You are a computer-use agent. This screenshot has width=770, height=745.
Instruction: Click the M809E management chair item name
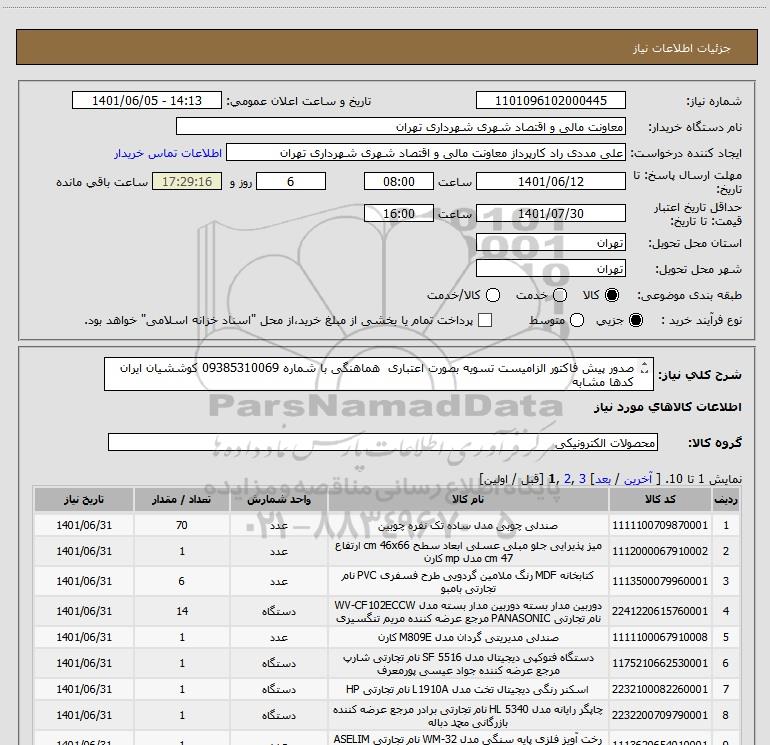pyautogui.click(x=468, y=637)
